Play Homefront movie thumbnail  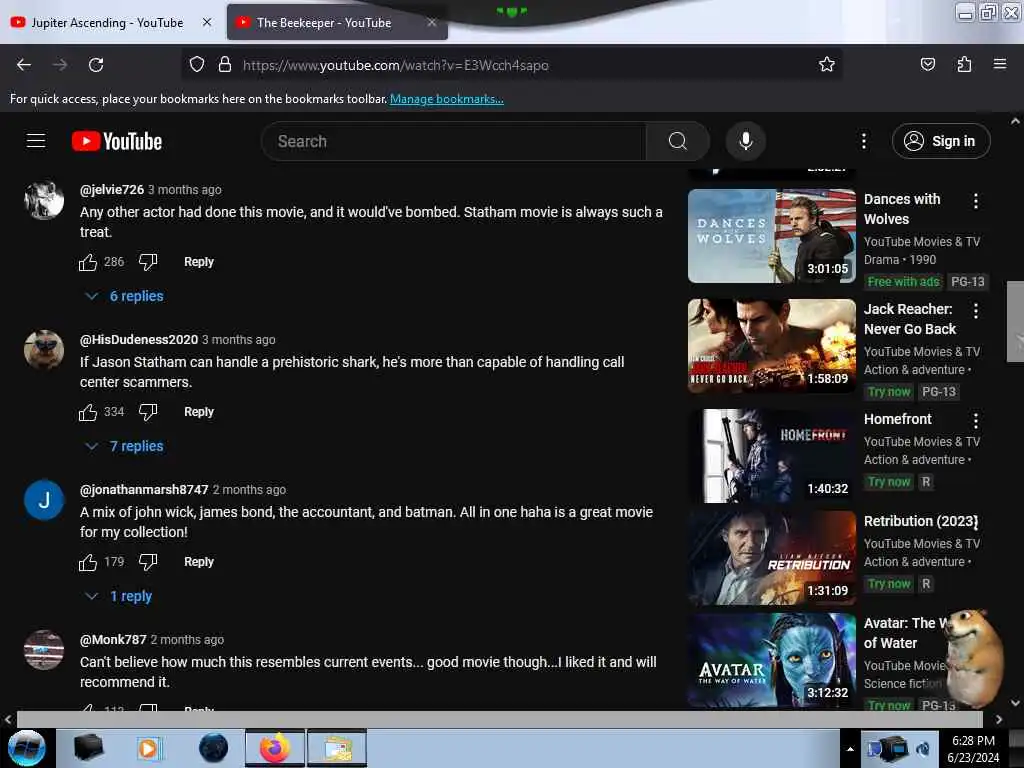pyautogui.click(x=771, y=456)
